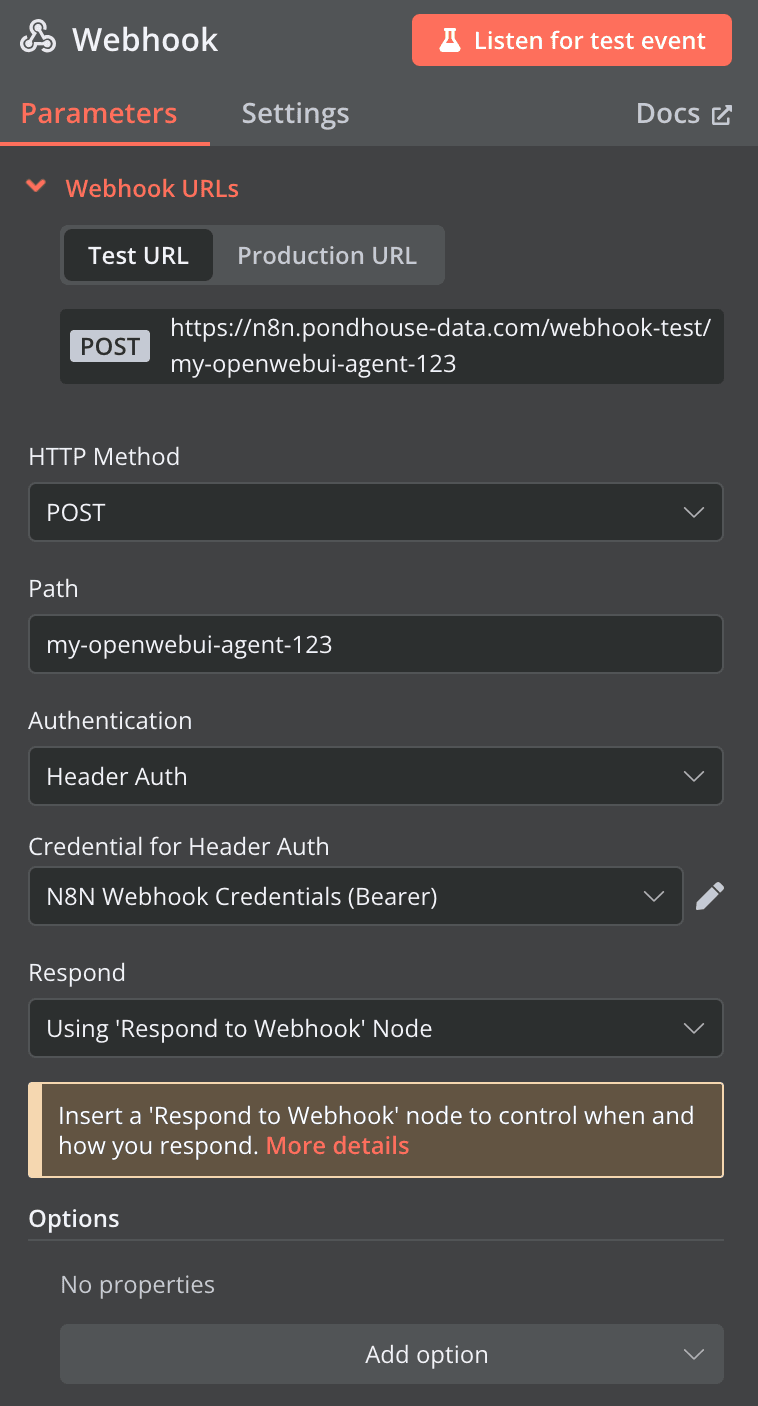Click the pencil icon to edit credentials
Image resolution: width=758 pixels, height=1406 pixels.
click(710, 896)
